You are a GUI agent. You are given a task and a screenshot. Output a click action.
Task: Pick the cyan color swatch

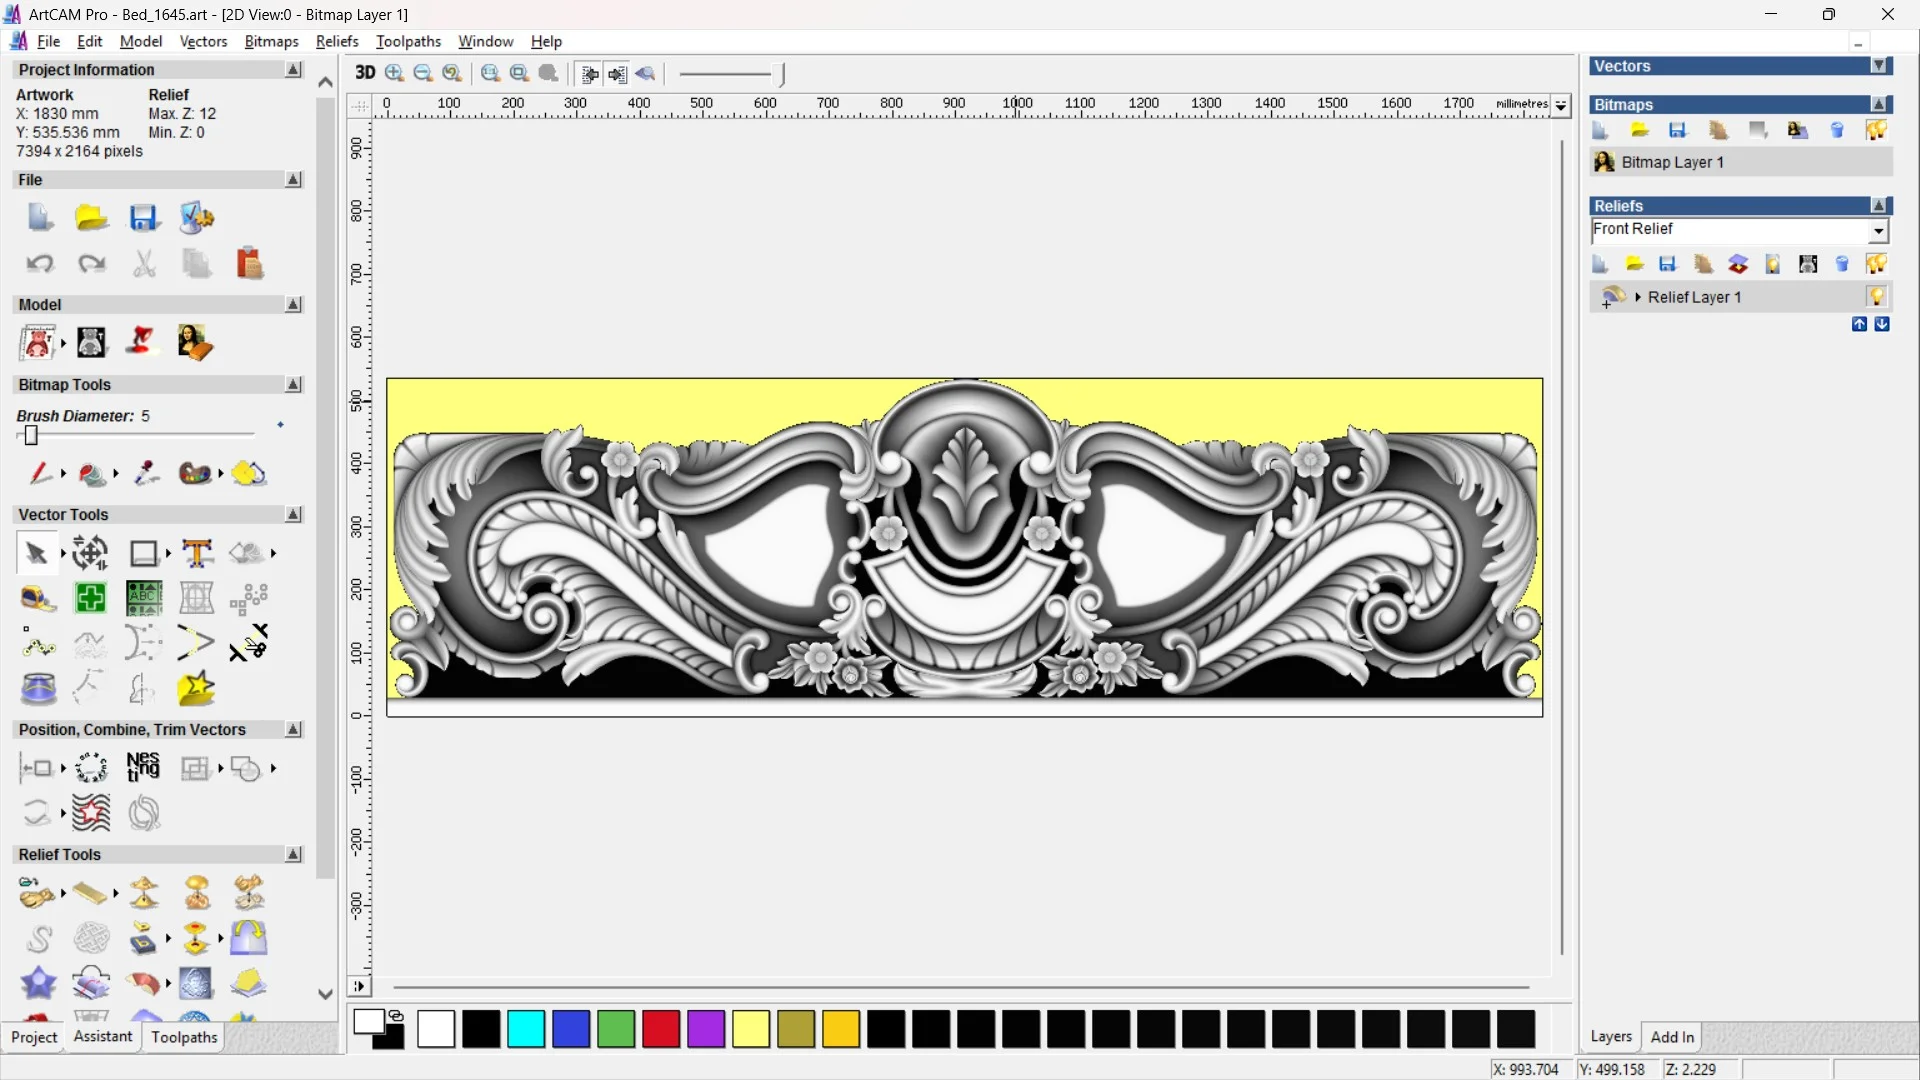pyautogui.click(x=526, y=1029)
